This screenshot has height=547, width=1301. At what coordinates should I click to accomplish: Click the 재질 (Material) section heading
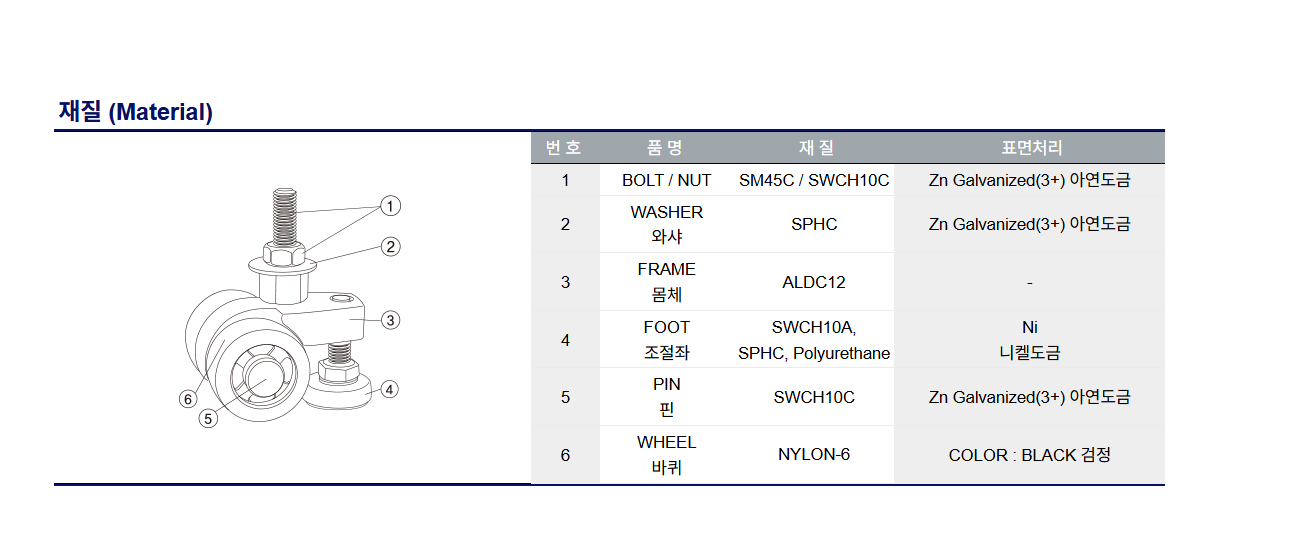click(135, 112)
